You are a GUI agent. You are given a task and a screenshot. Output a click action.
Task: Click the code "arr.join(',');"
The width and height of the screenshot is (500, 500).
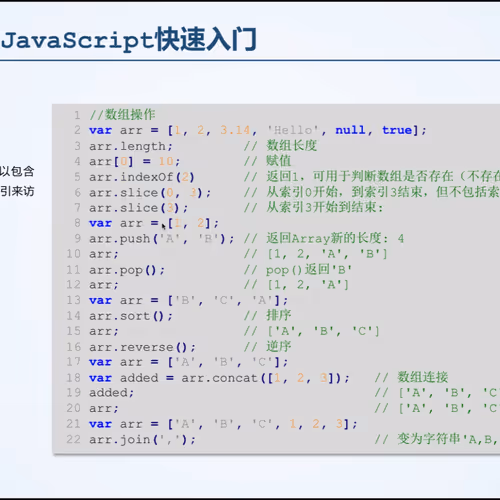tap(142, 440)
